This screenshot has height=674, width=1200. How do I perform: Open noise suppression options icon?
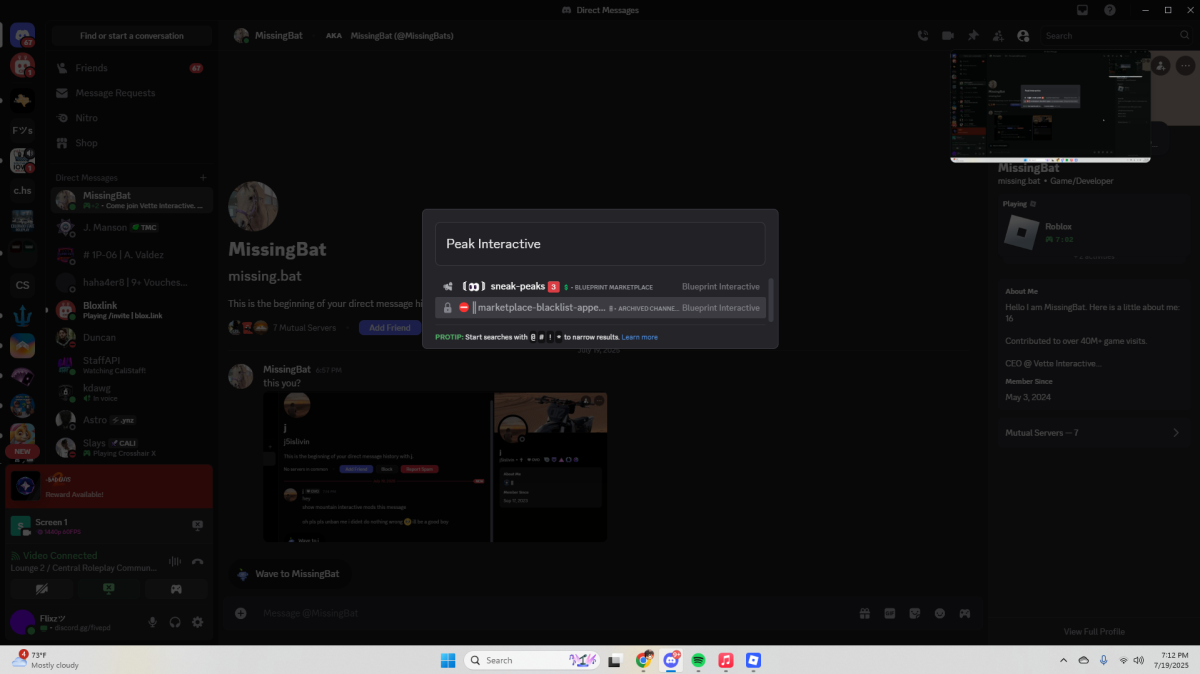click(x=175, y=562)
